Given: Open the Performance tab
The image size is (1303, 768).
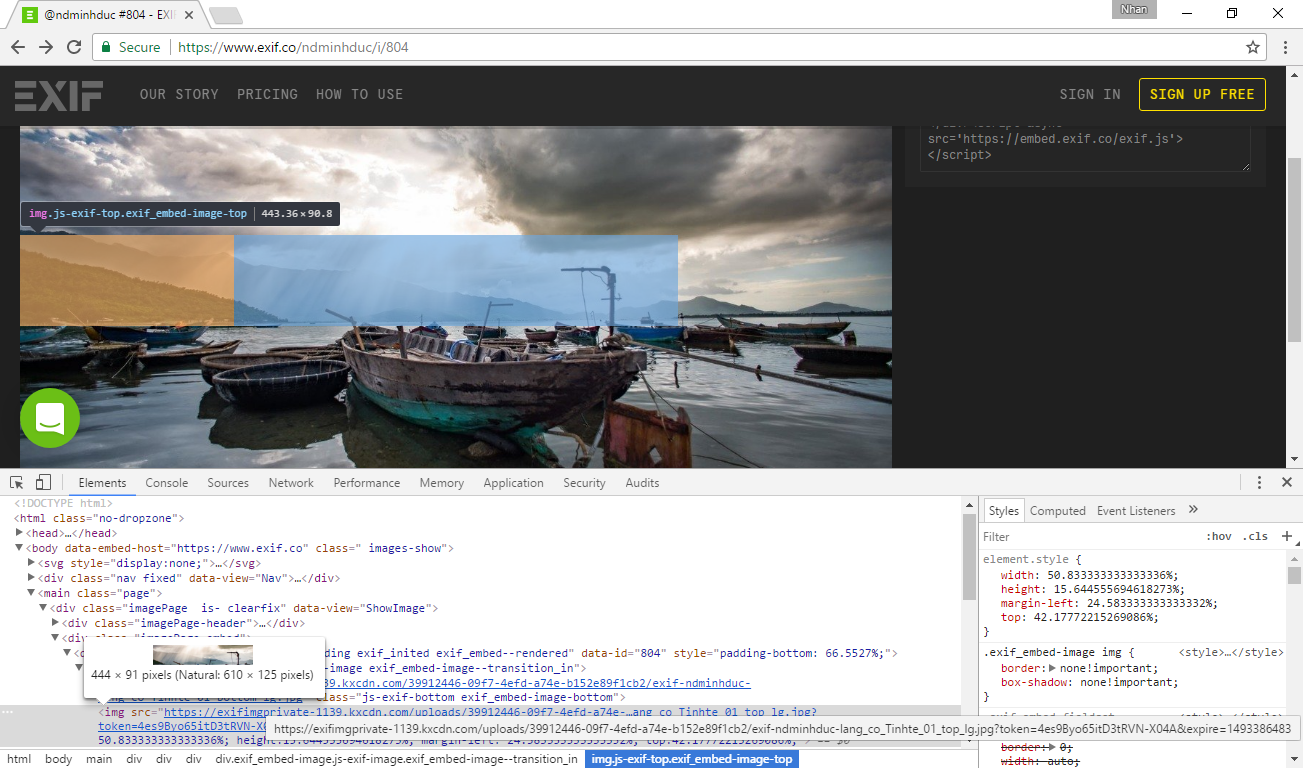Looking at the screenshot, I should tap(367, 483).
